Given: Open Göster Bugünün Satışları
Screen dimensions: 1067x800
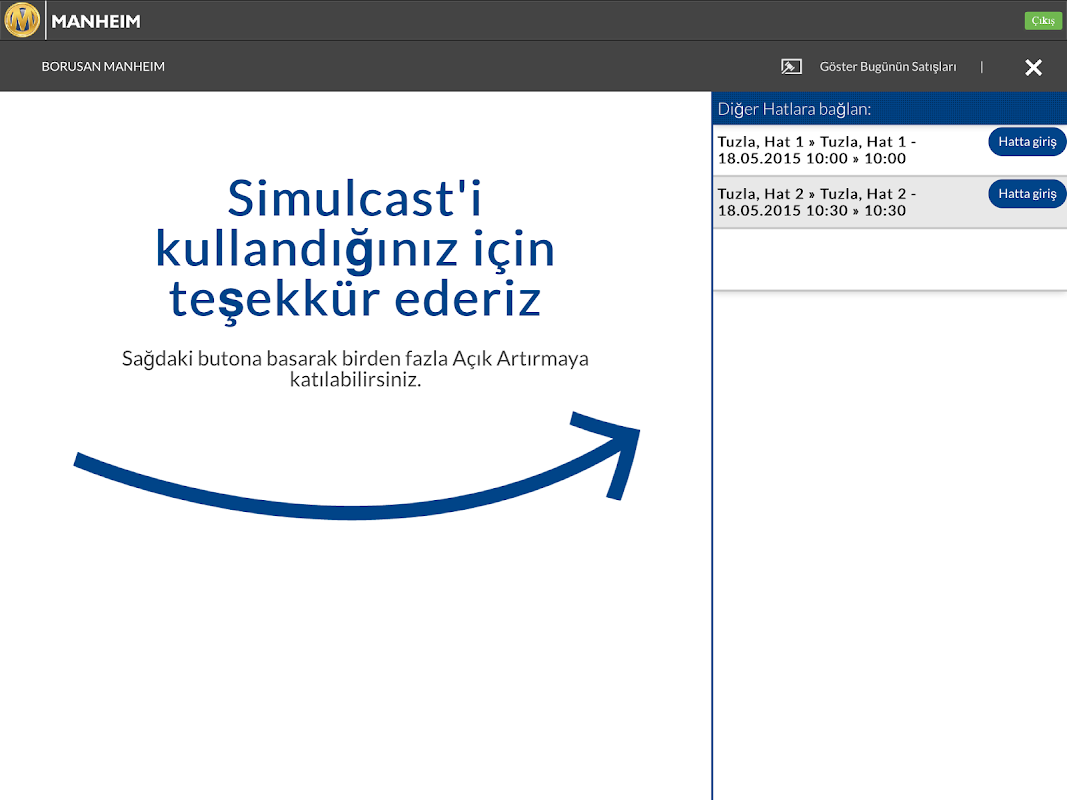Looking at the screenshot, I should click(887, 67).
